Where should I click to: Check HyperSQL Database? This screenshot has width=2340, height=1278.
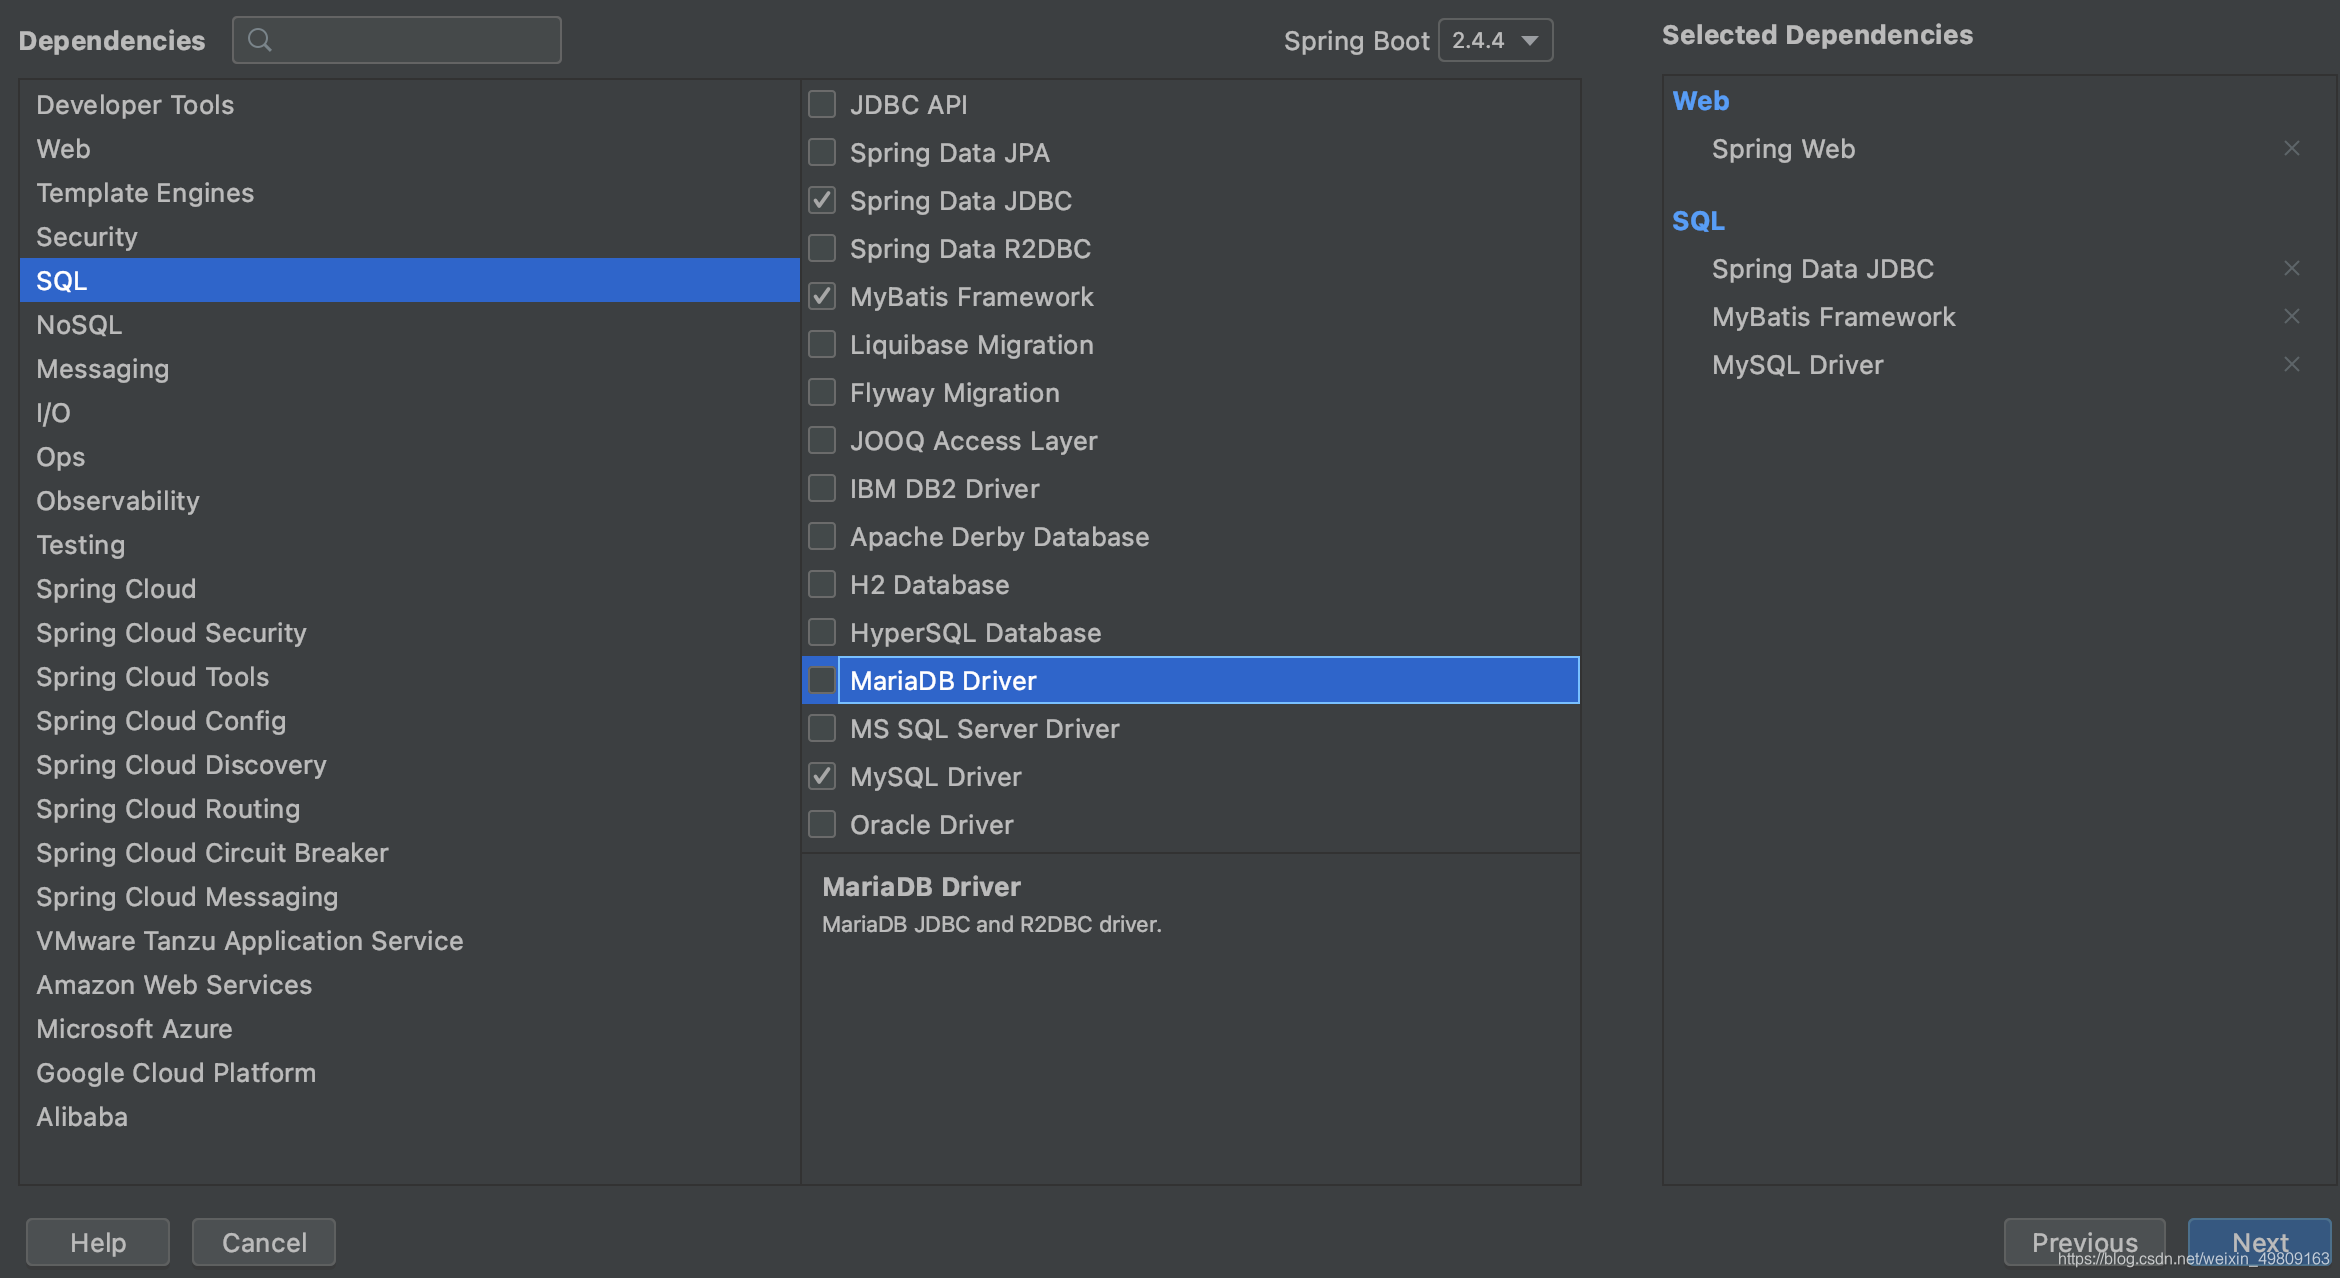822,632
